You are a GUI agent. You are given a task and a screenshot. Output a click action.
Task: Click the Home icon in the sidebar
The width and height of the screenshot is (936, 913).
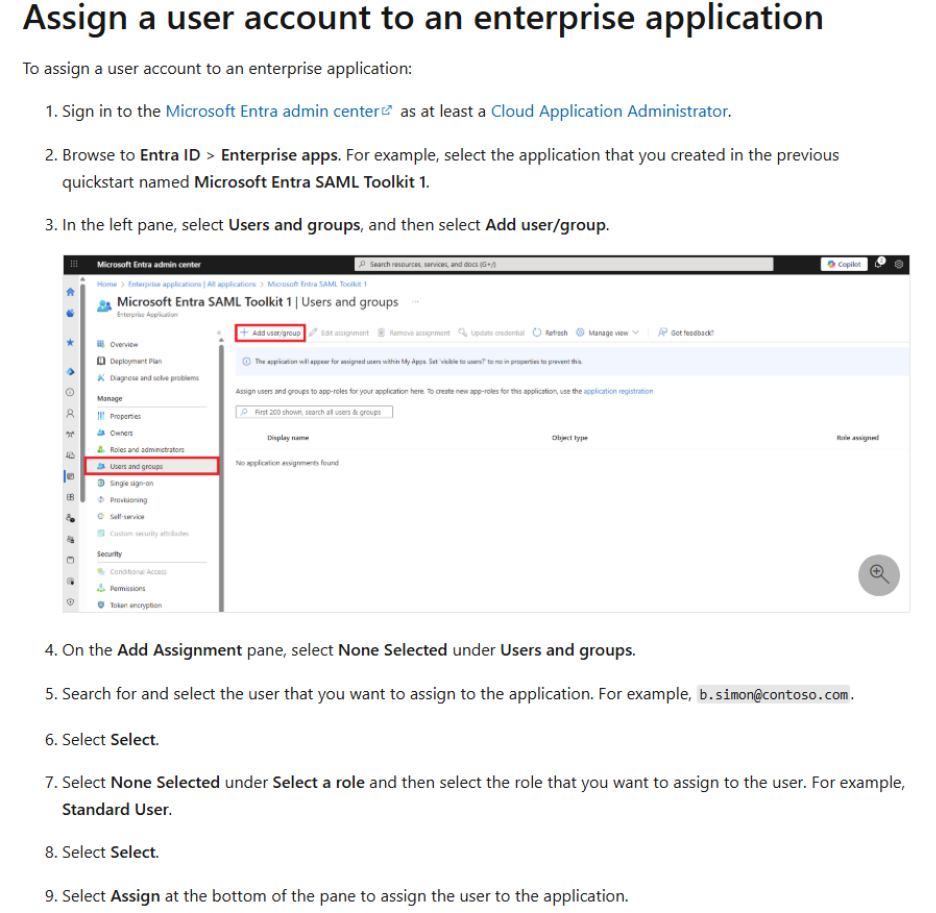tap(70, 292)
